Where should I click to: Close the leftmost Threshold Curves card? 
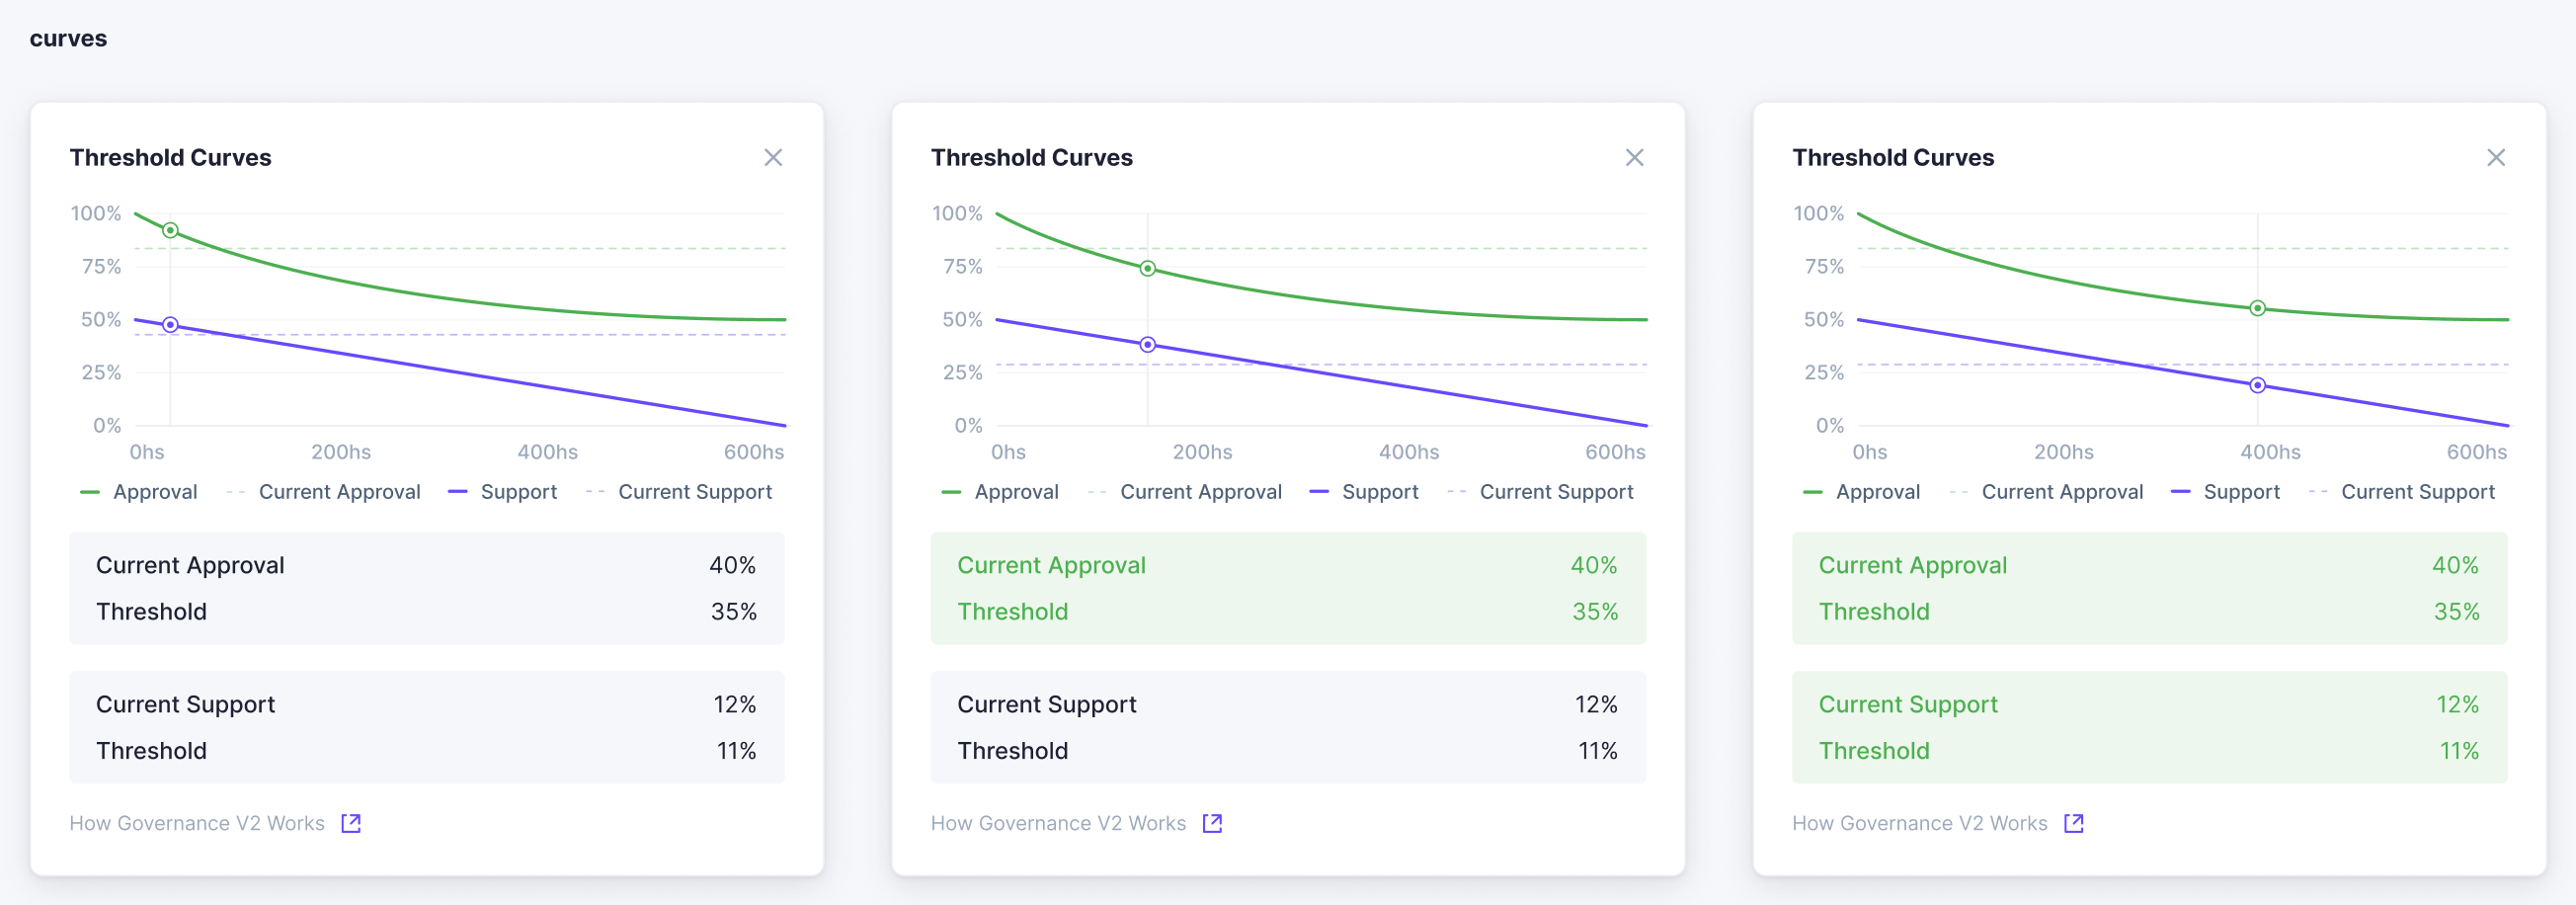click(x=774, y=157)
